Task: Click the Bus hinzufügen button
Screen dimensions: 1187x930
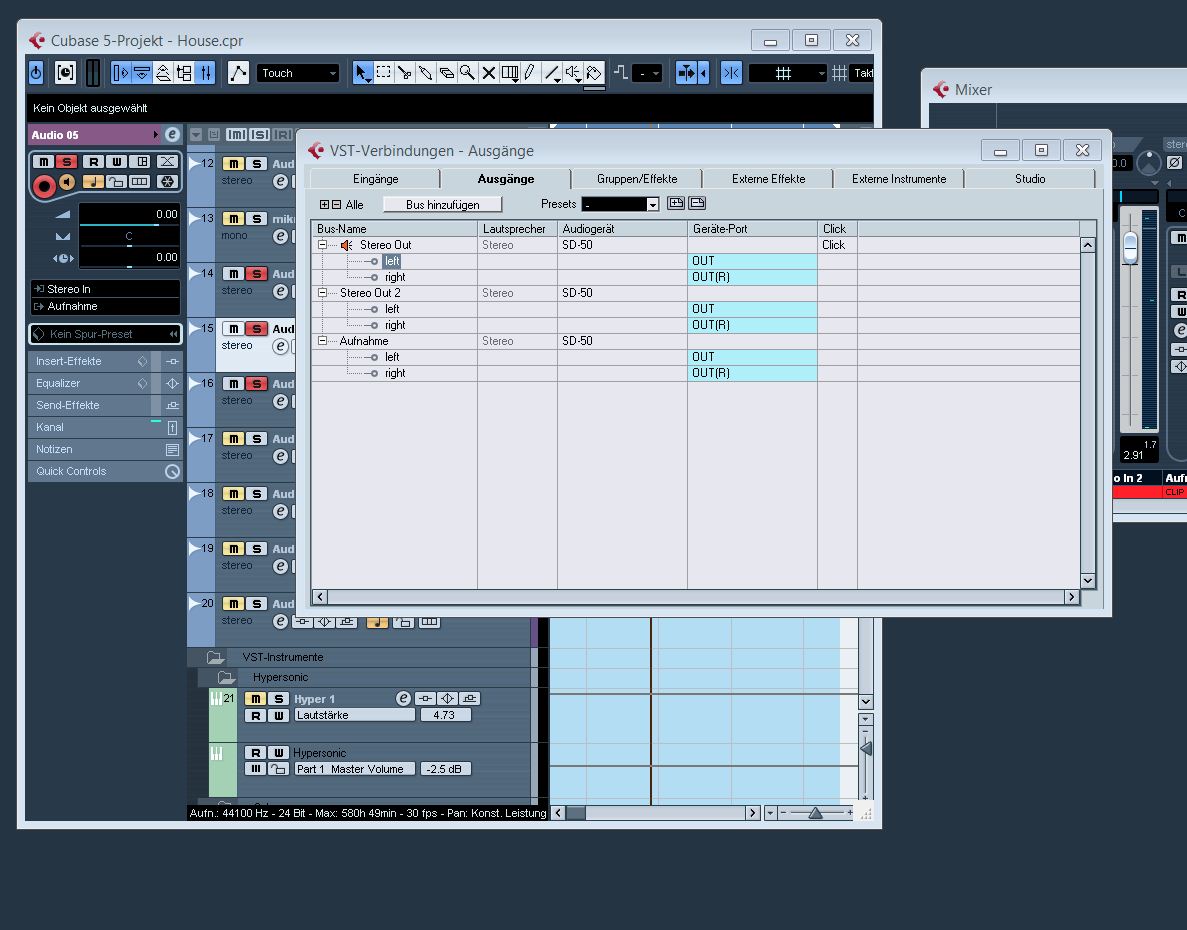Action: [x=443, y=204]
